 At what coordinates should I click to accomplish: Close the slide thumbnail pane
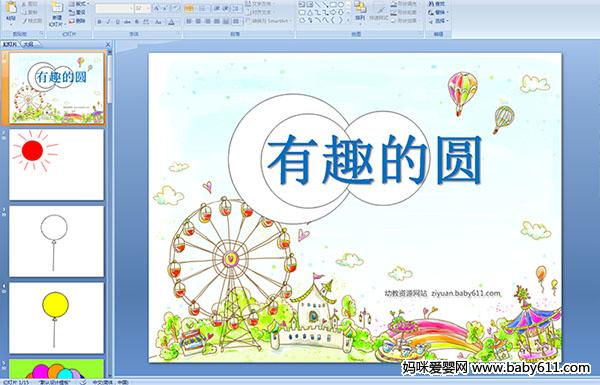click(108, 44)
